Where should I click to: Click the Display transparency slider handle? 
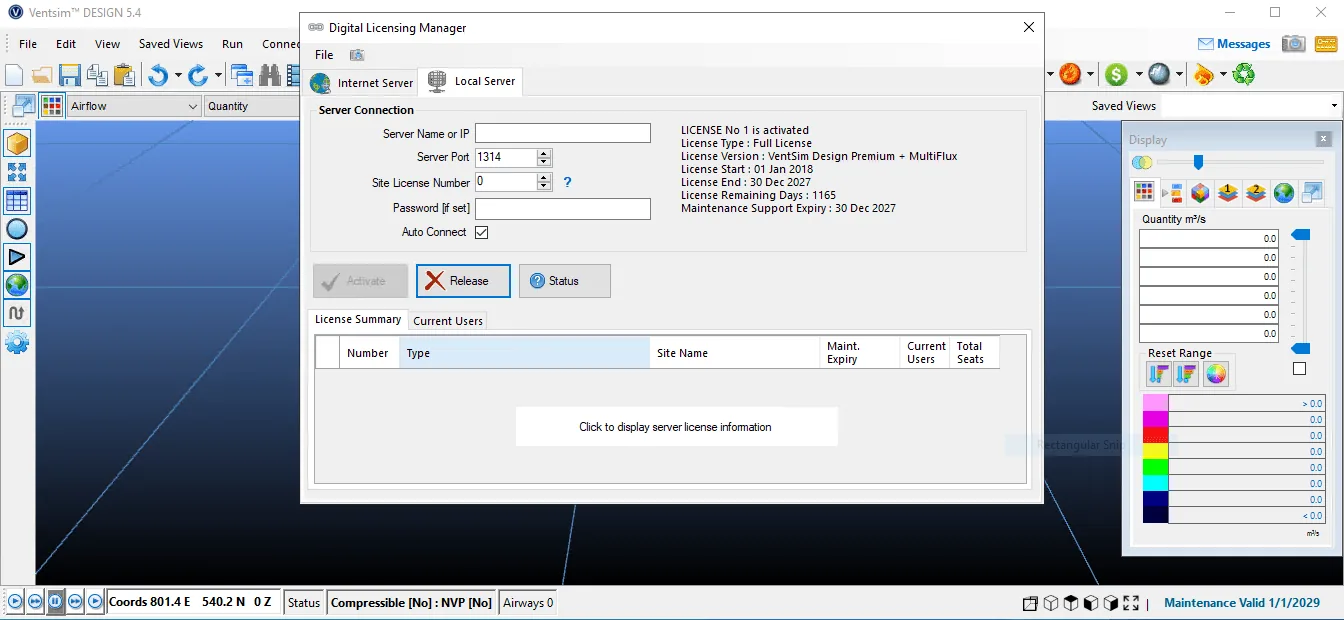point(1198,162)
